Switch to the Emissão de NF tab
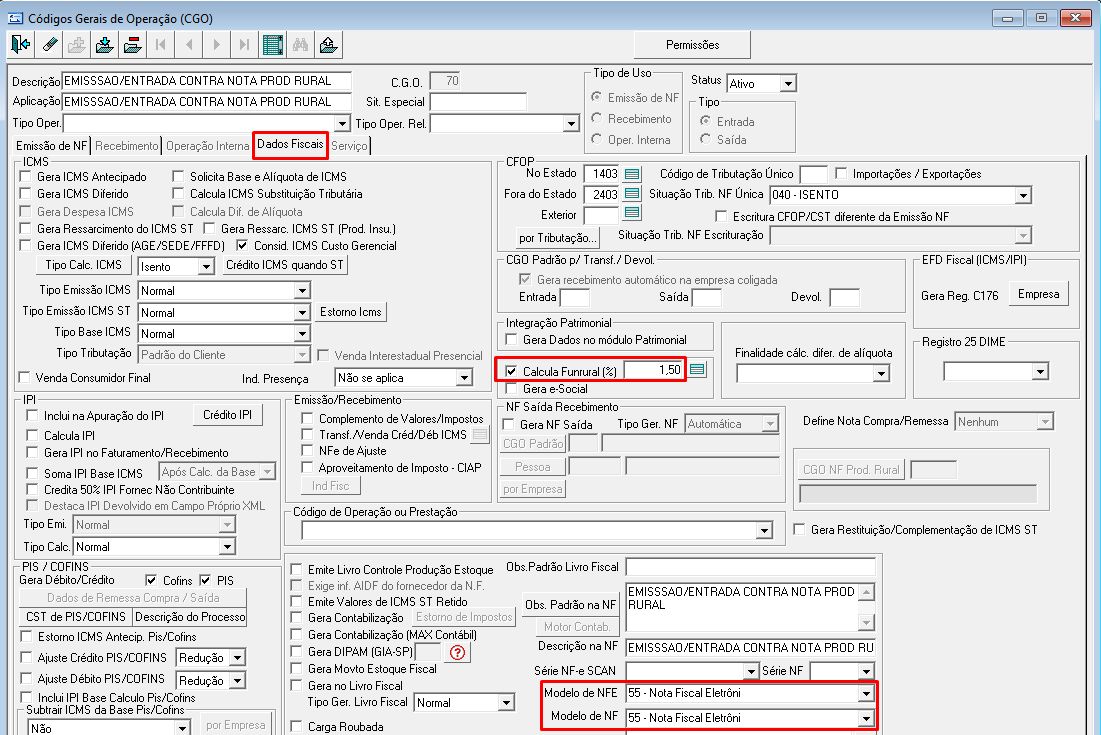This screenshot has width=1101, height=735. (x=52, y=145)
